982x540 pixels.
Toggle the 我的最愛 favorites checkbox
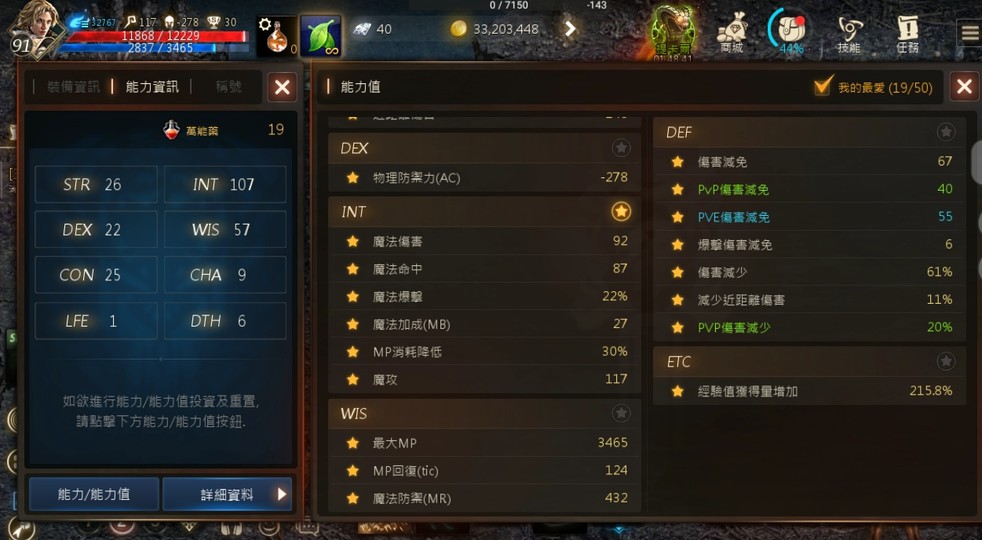[823, 86]
